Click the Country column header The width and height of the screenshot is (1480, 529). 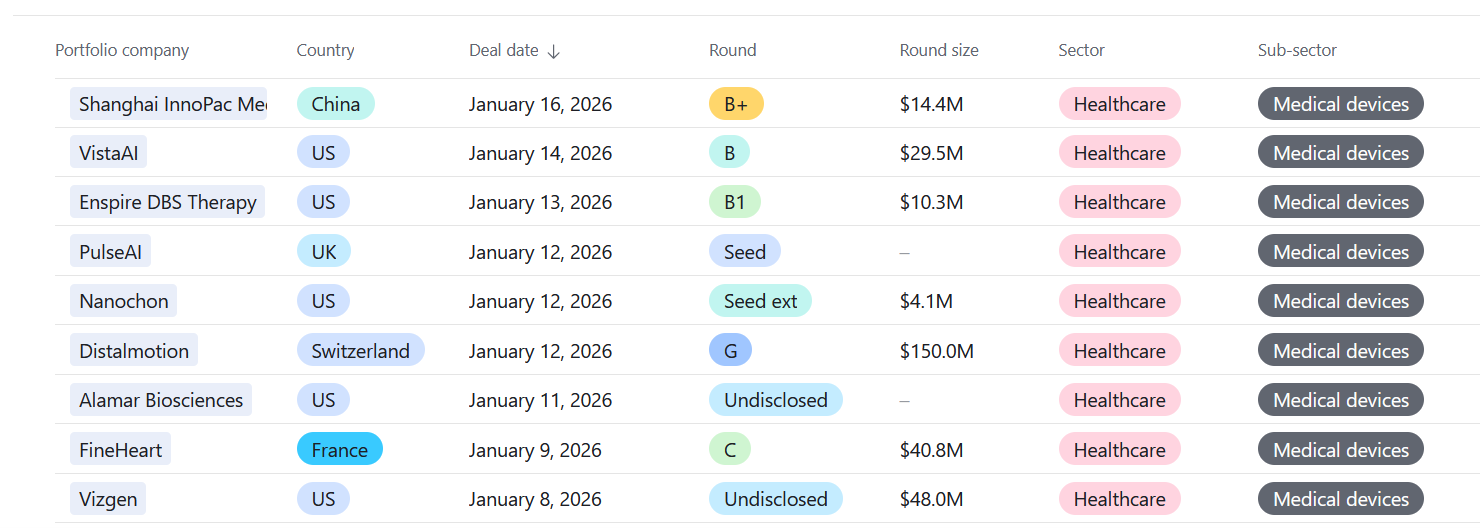325,50
